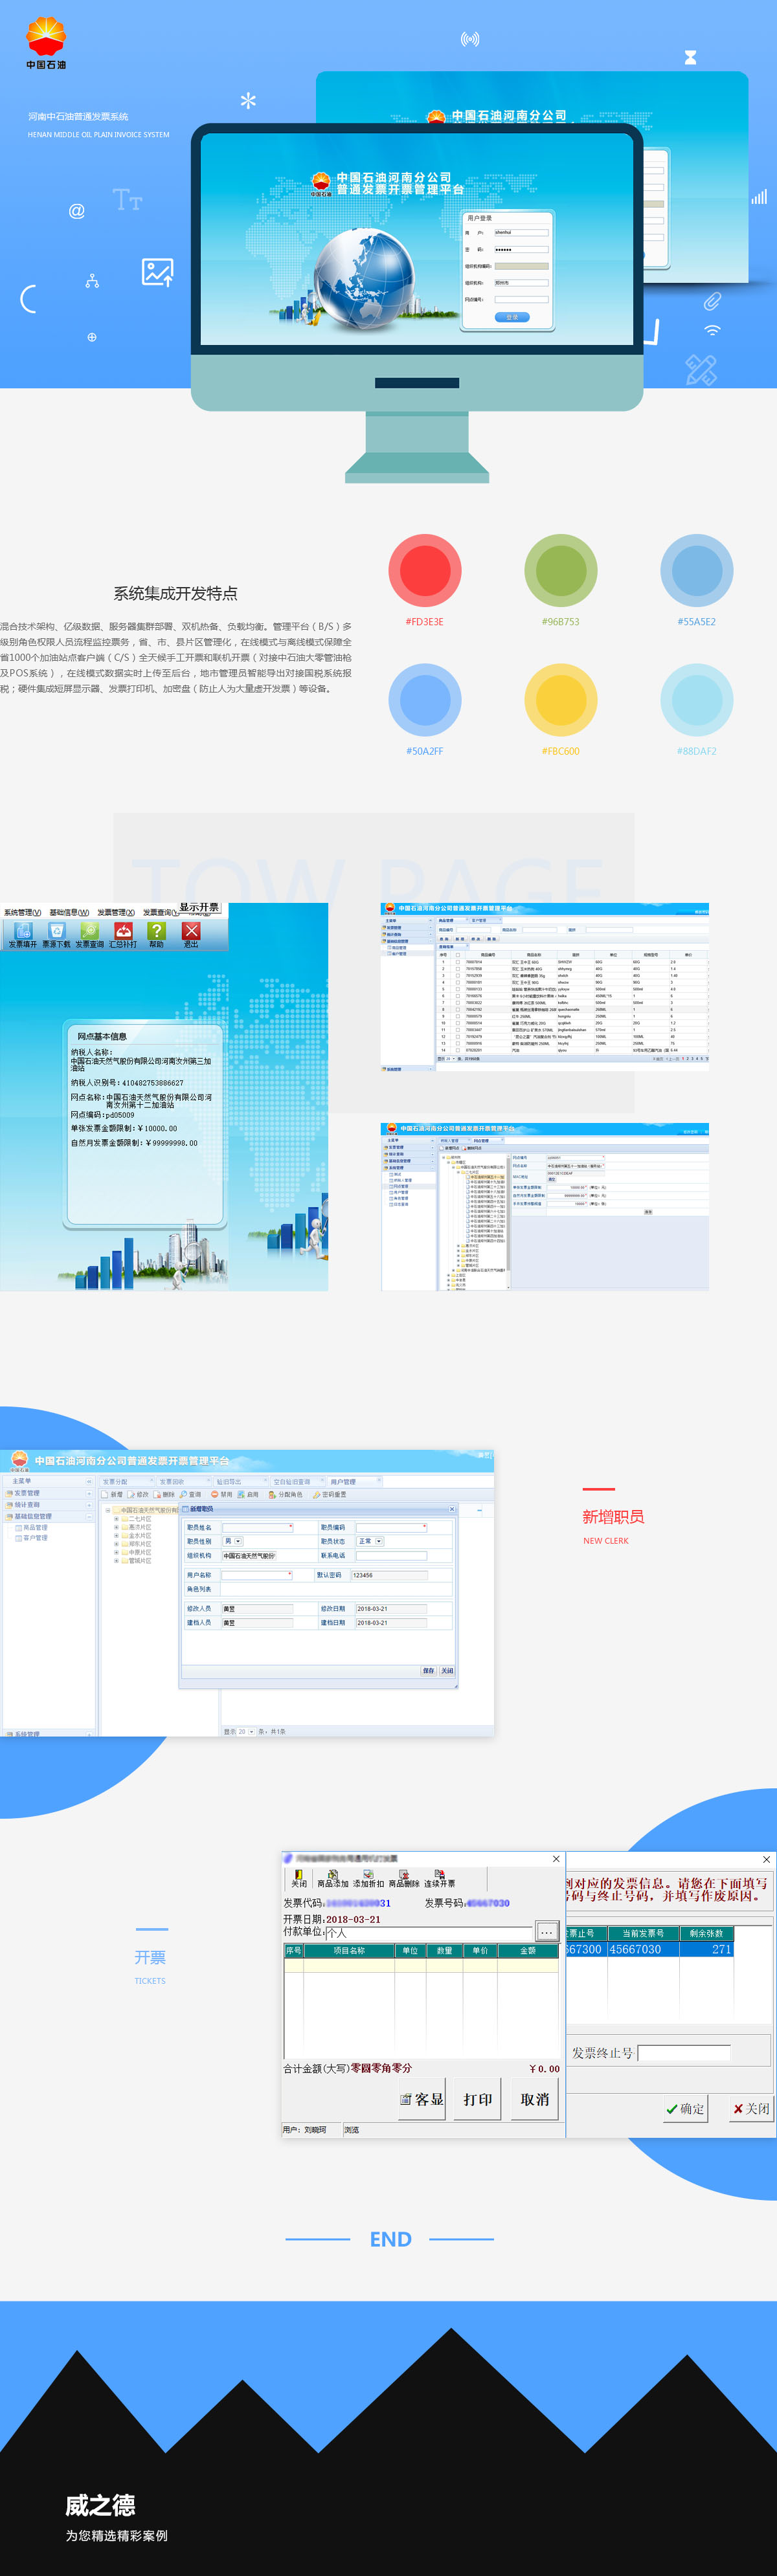Click the 汇总补打 summary reprint icon

click(x=123, y=934)
